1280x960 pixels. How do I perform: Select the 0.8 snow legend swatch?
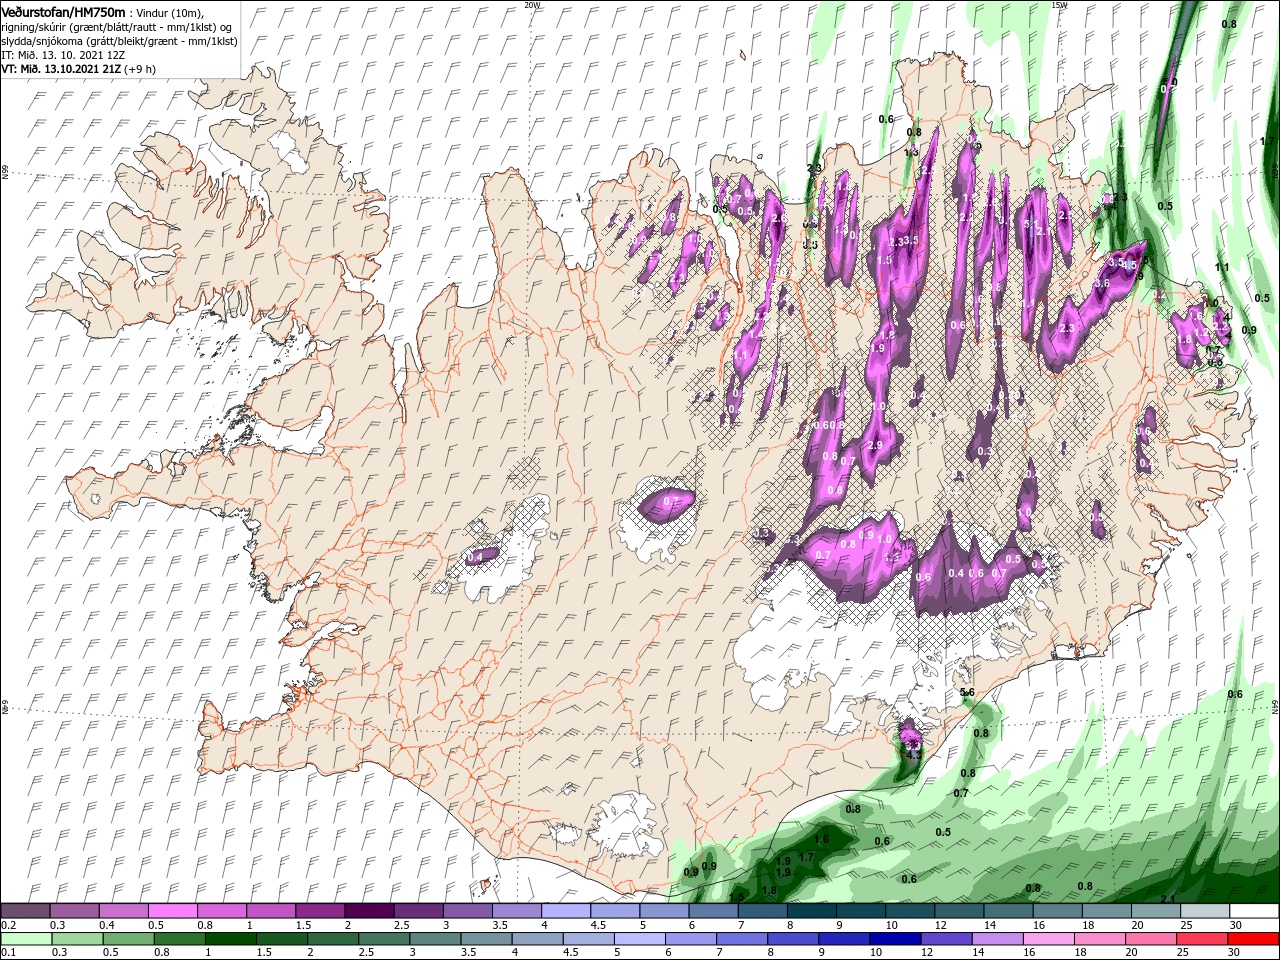[x=221, y=911]
